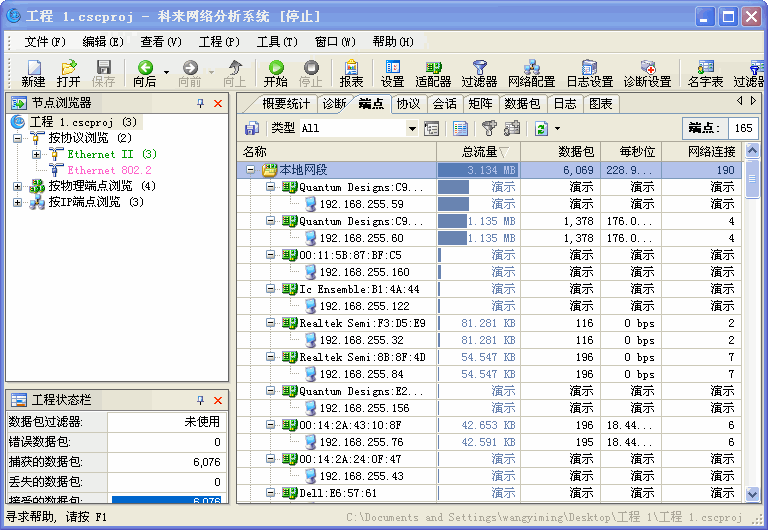This screenshot has width=768, height=530.
Task: Sort by the 名称 column header
Action: [336, 152]
